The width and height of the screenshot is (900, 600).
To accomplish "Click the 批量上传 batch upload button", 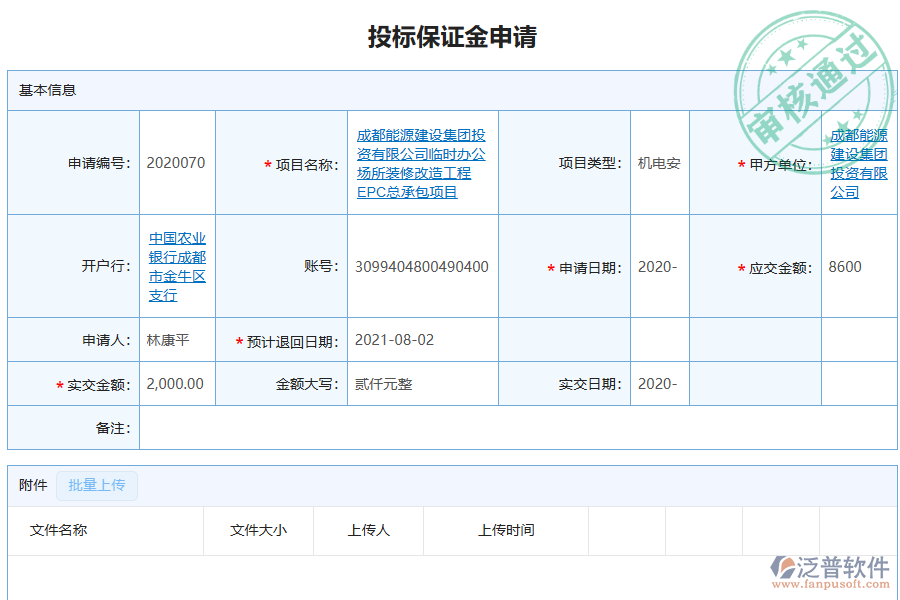I will (97, 486).
